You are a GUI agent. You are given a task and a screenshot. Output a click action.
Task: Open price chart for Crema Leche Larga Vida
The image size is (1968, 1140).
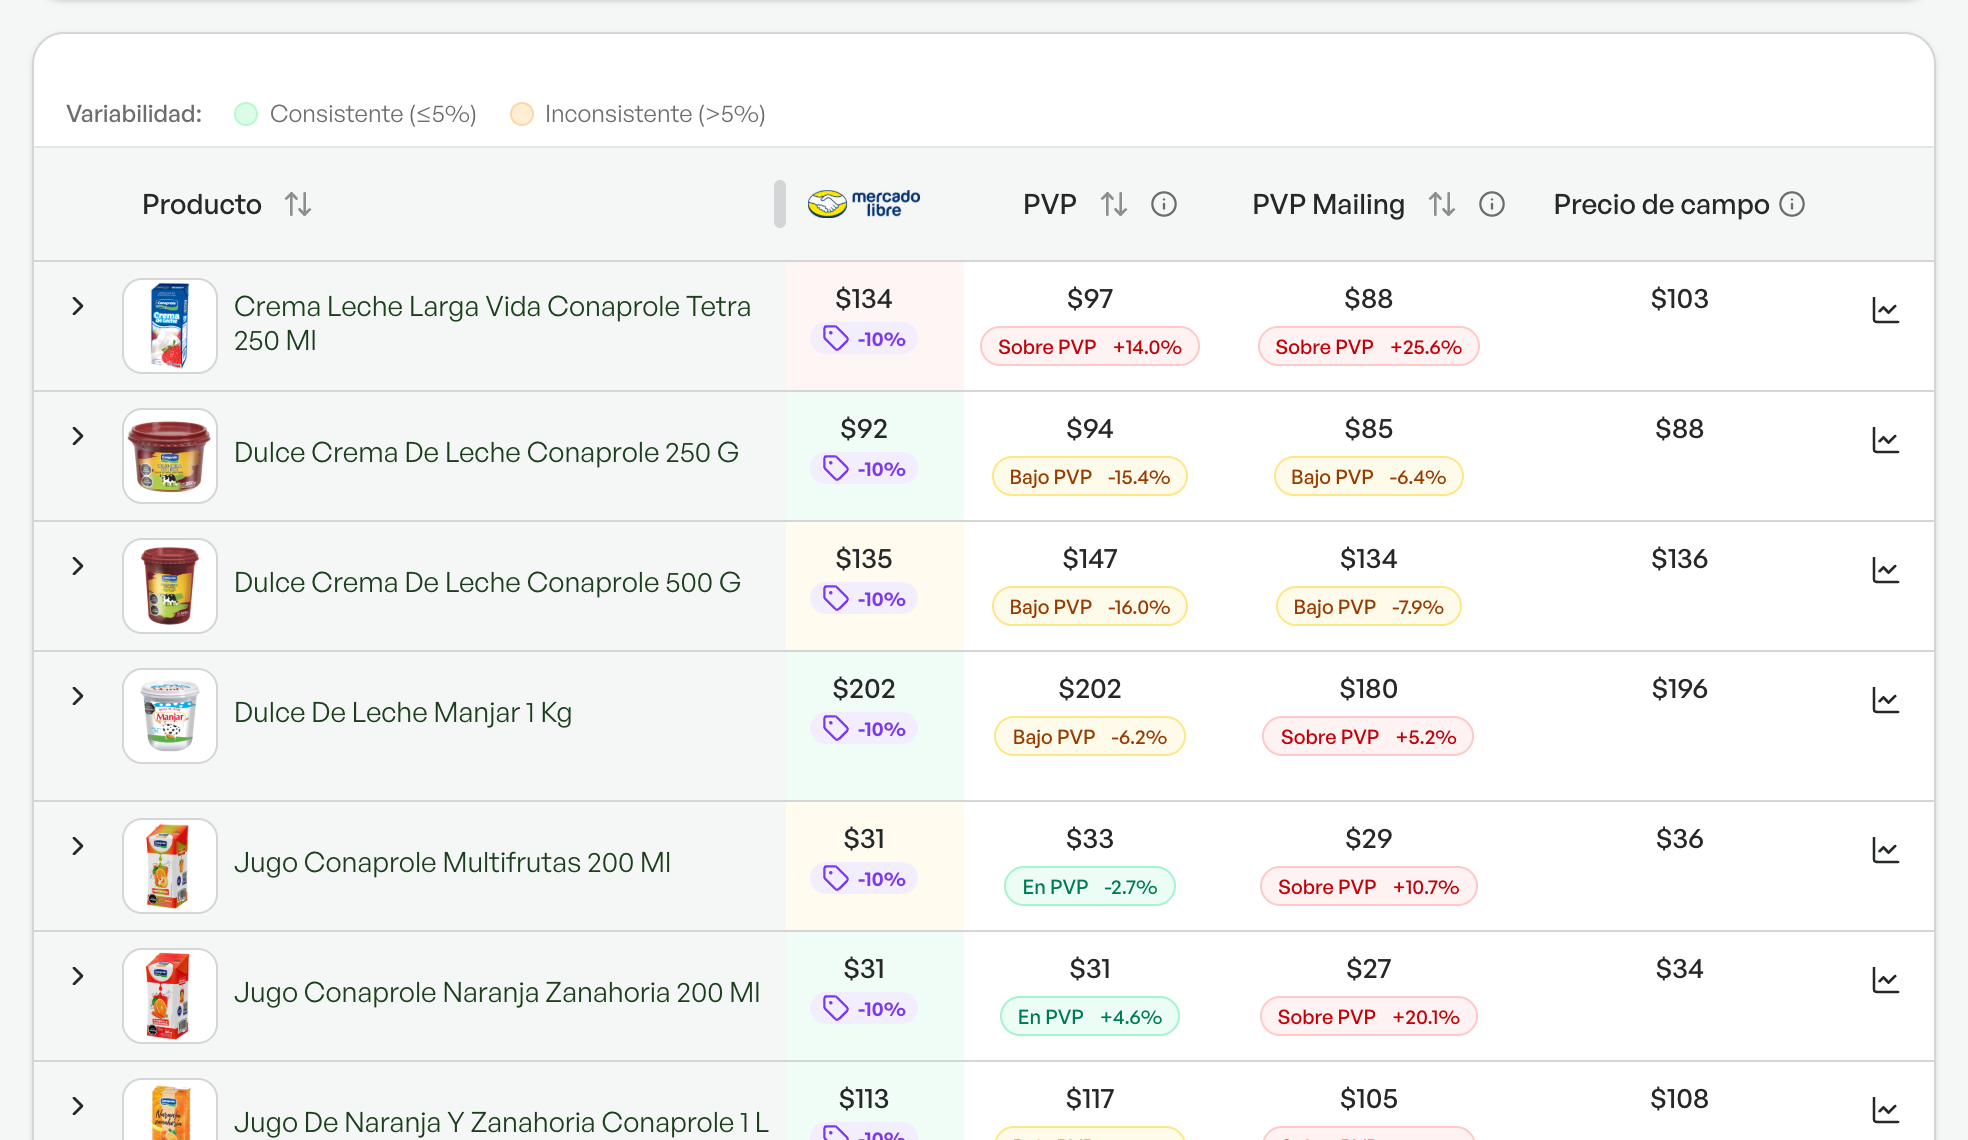click(1885, 310)
